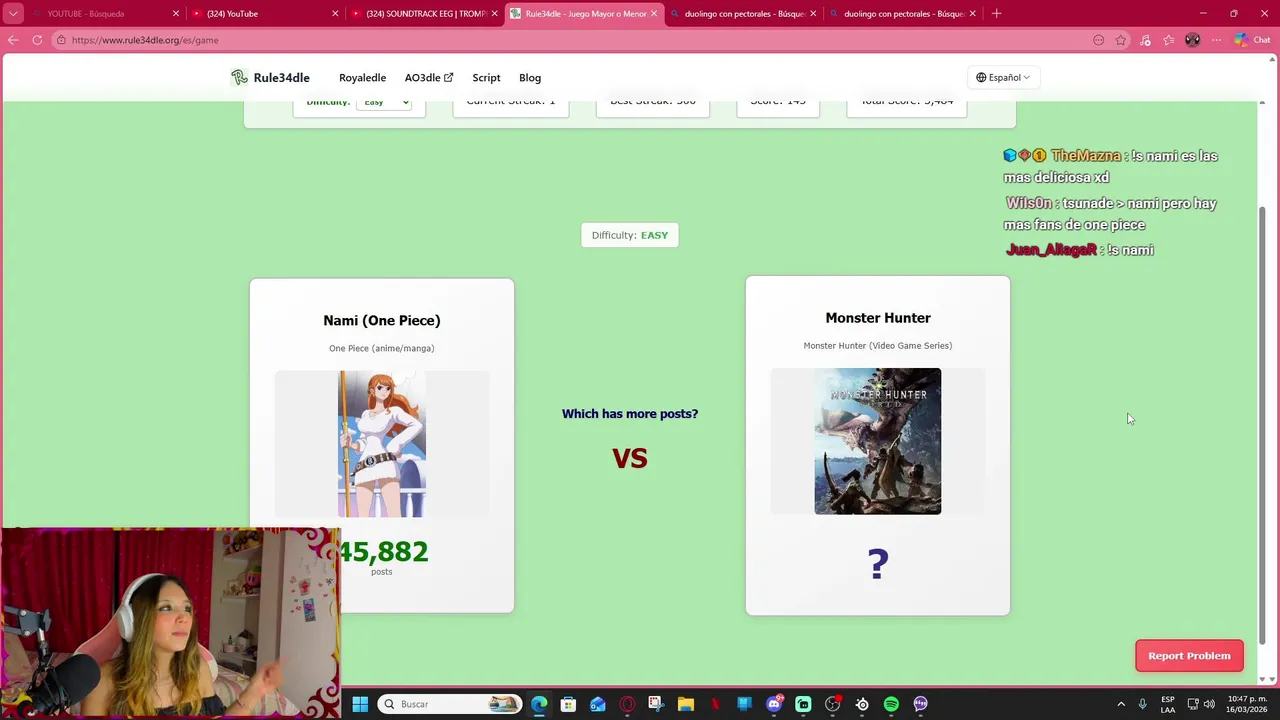Screen dimensions: 1280x720
Task: View site information lock icon
Action: 61,40
